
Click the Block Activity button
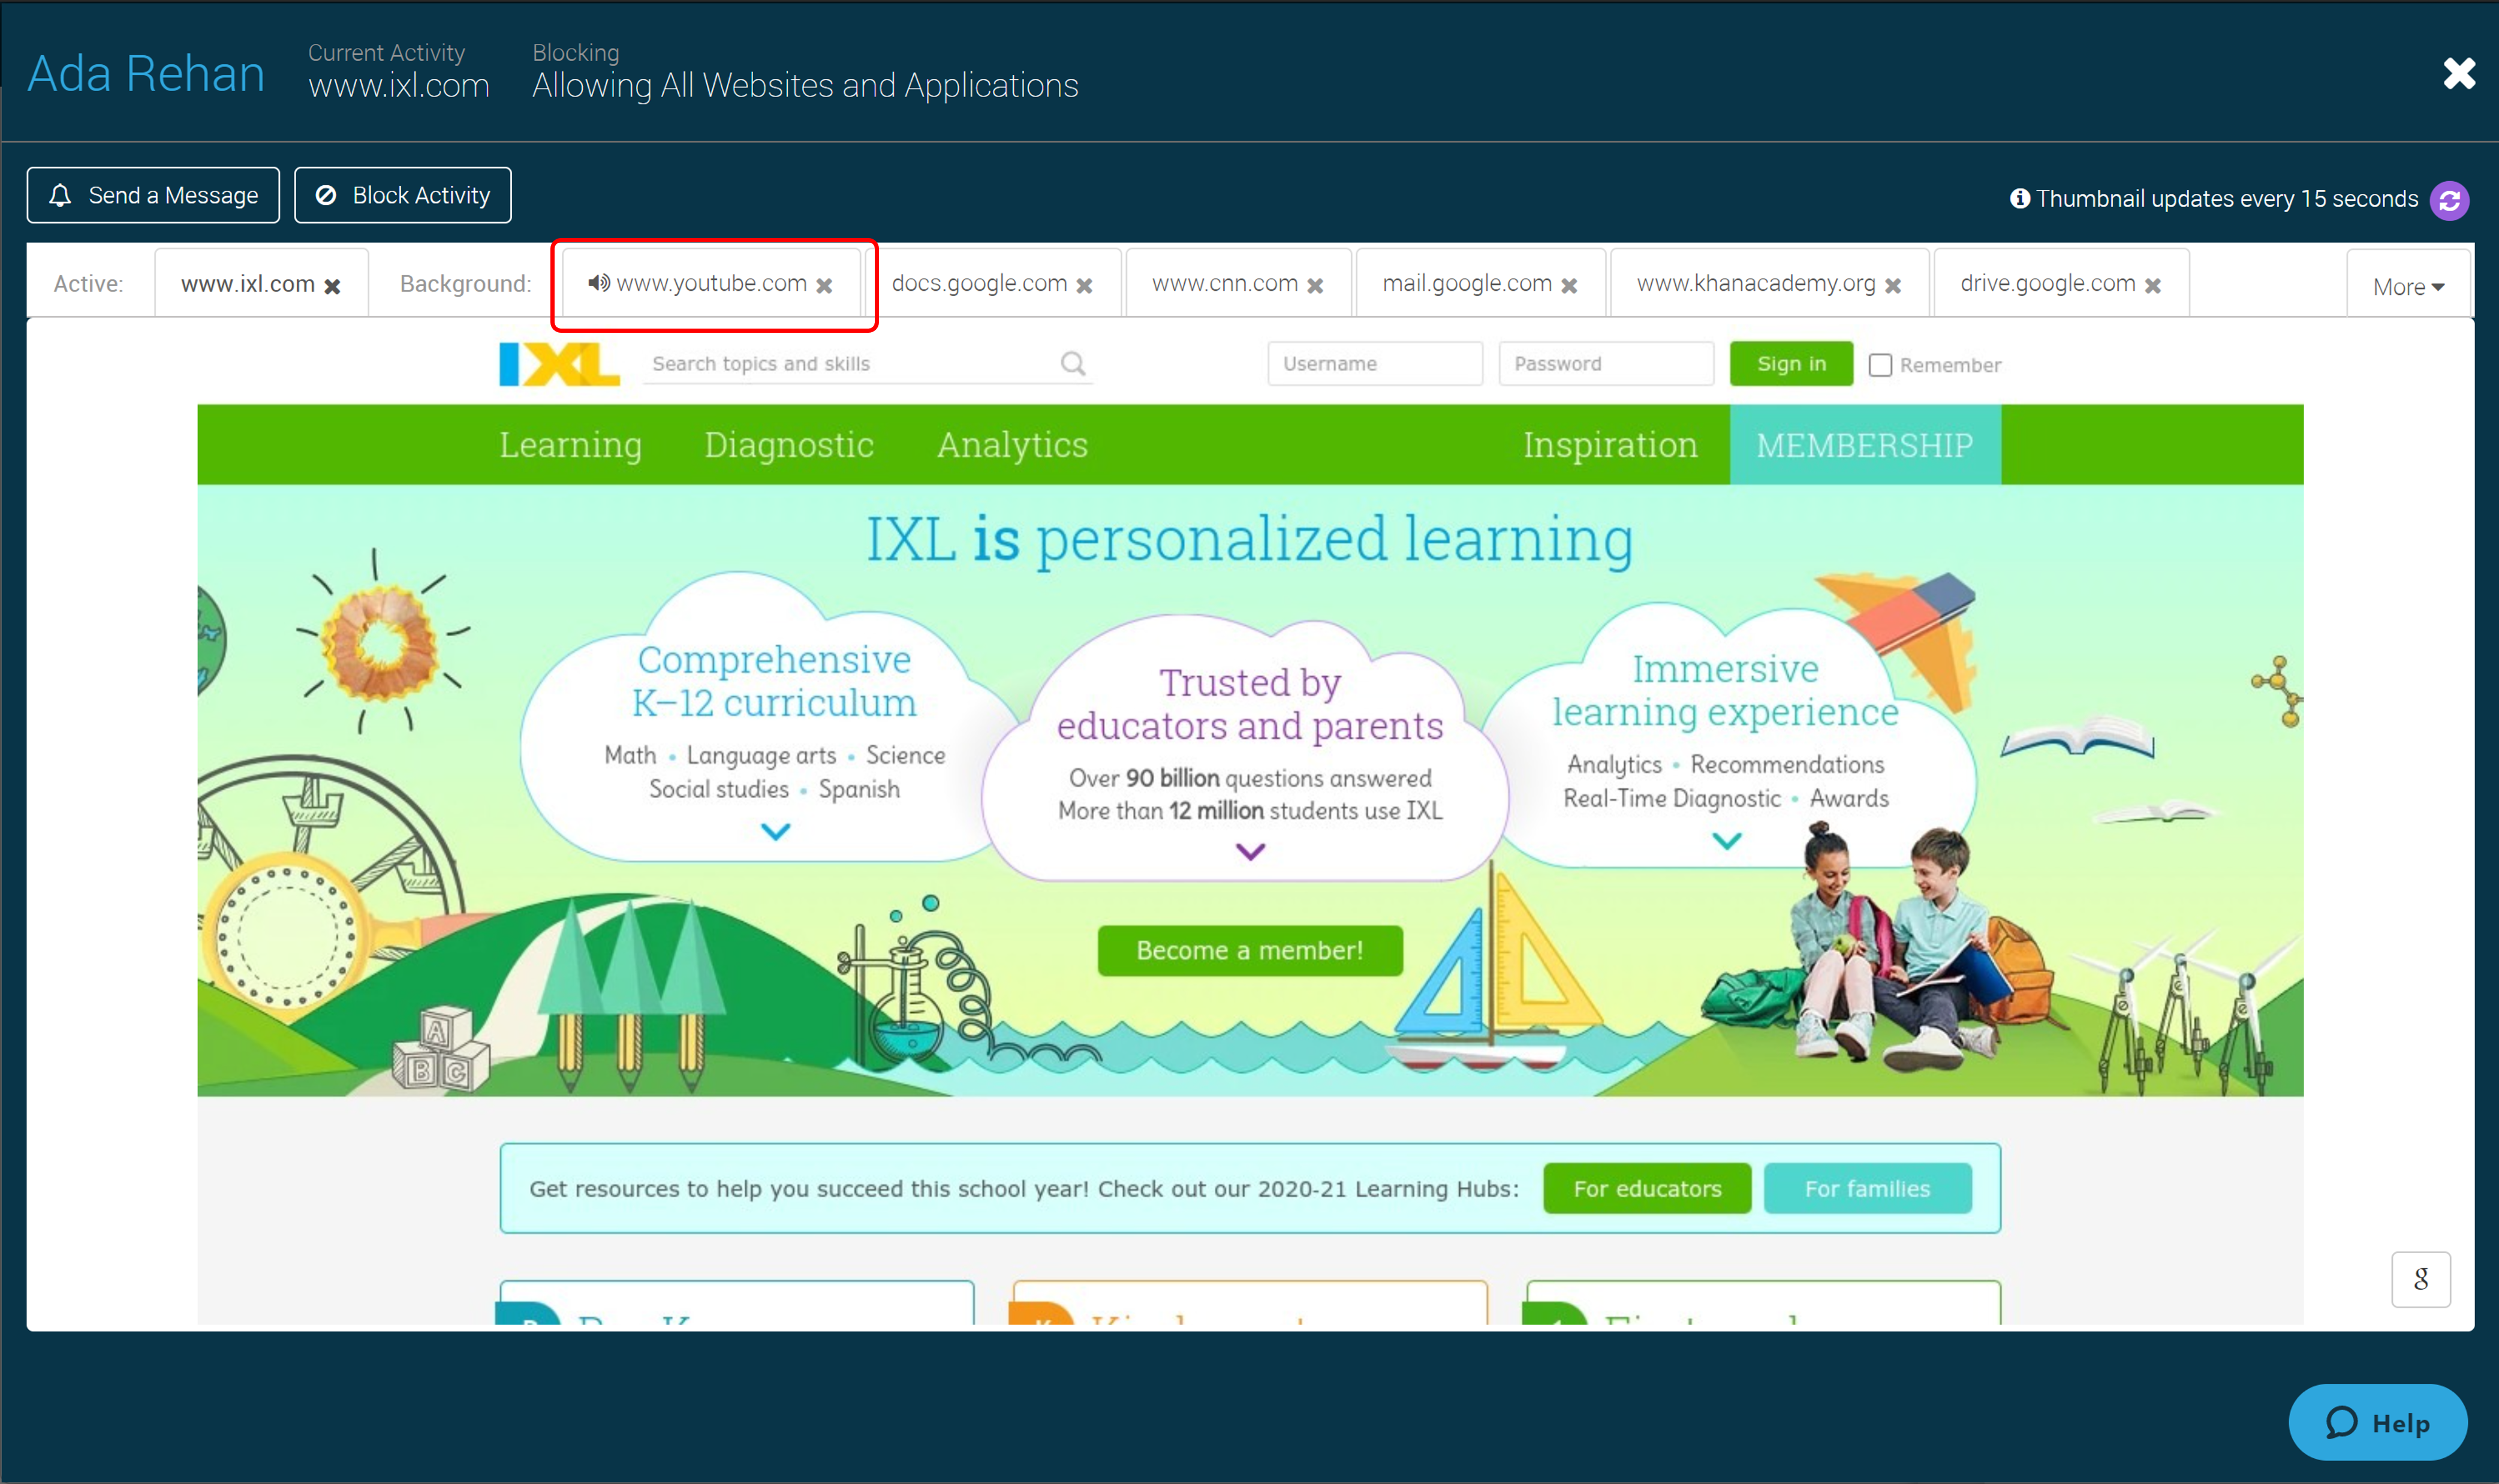point(402,195)
